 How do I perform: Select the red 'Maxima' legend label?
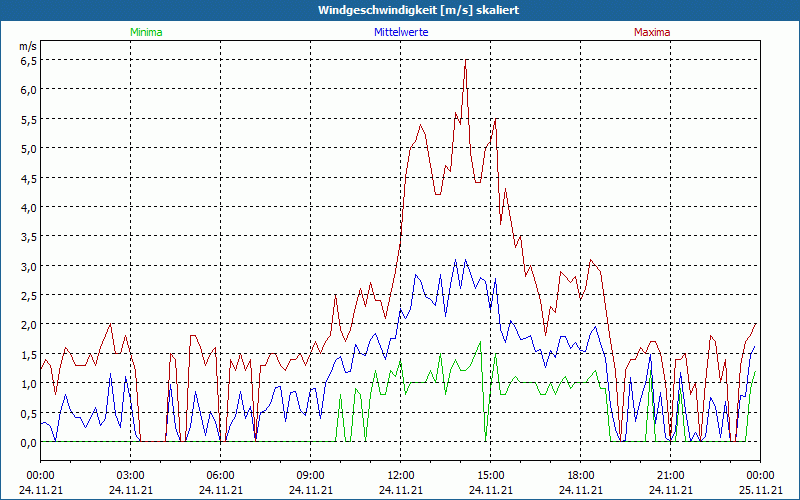click(652, 32)
